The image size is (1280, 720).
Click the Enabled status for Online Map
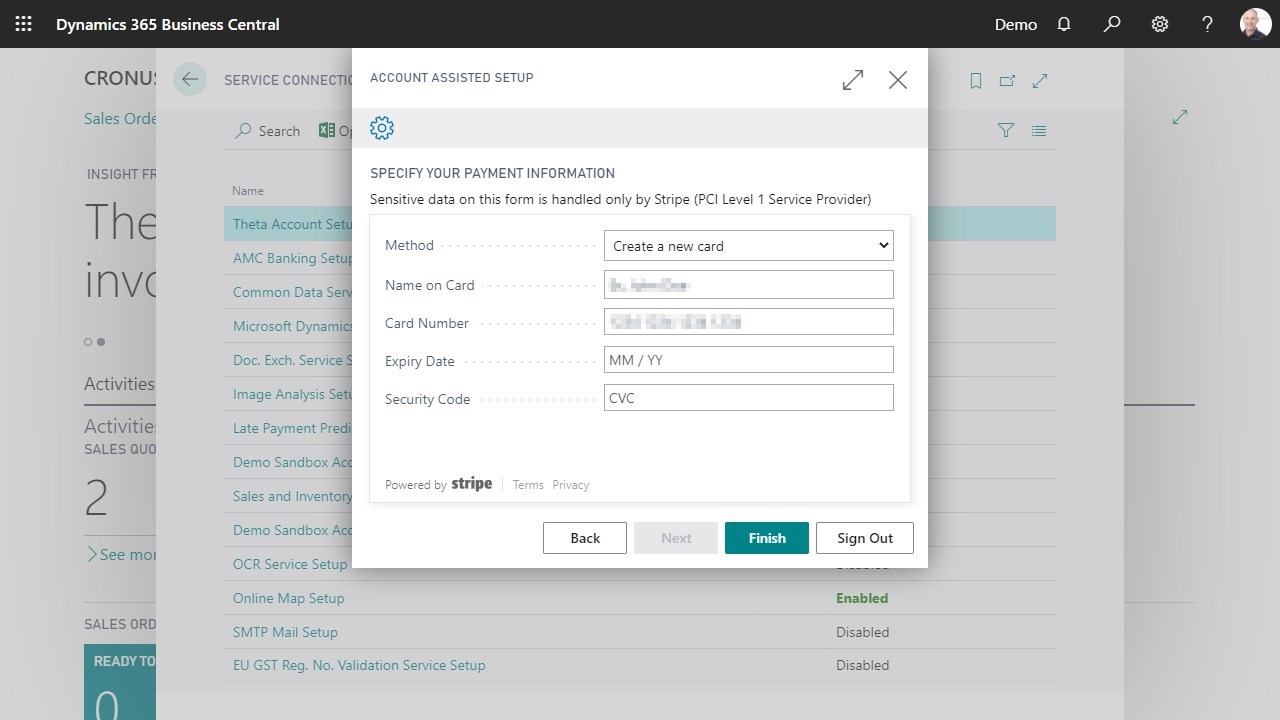click(x=862, y=598)
